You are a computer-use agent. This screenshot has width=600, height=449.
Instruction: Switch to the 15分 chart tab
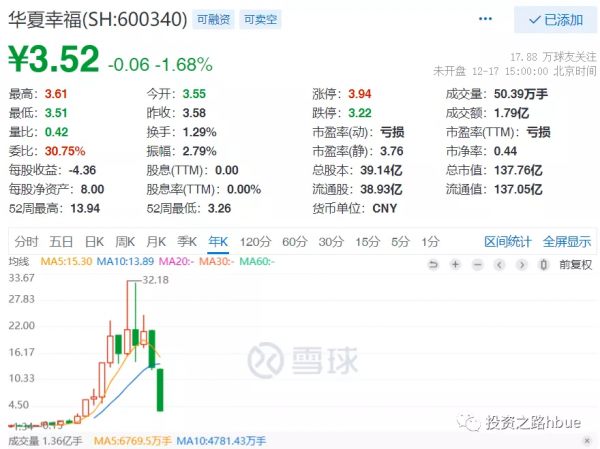click(368, 242)
